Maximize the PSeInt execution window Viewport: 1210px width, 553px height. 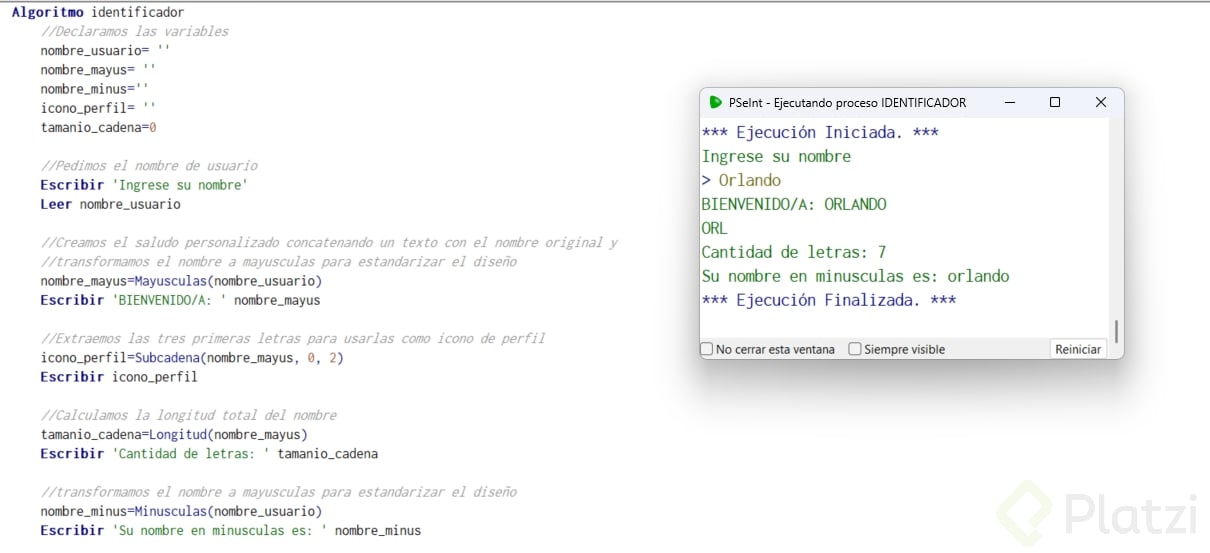1055,102
